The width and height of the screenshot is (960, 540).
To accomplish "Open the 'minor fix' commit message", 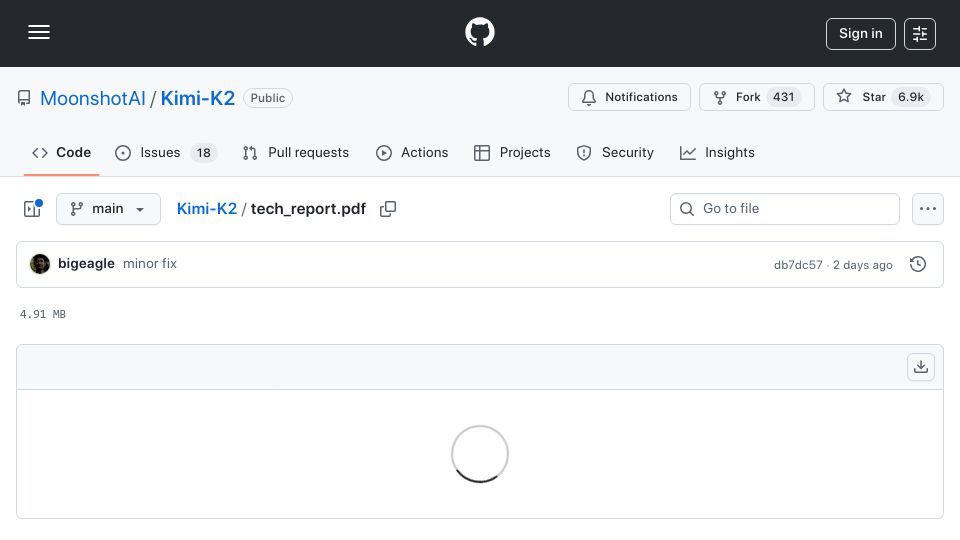I will click(x=150, y=263).
